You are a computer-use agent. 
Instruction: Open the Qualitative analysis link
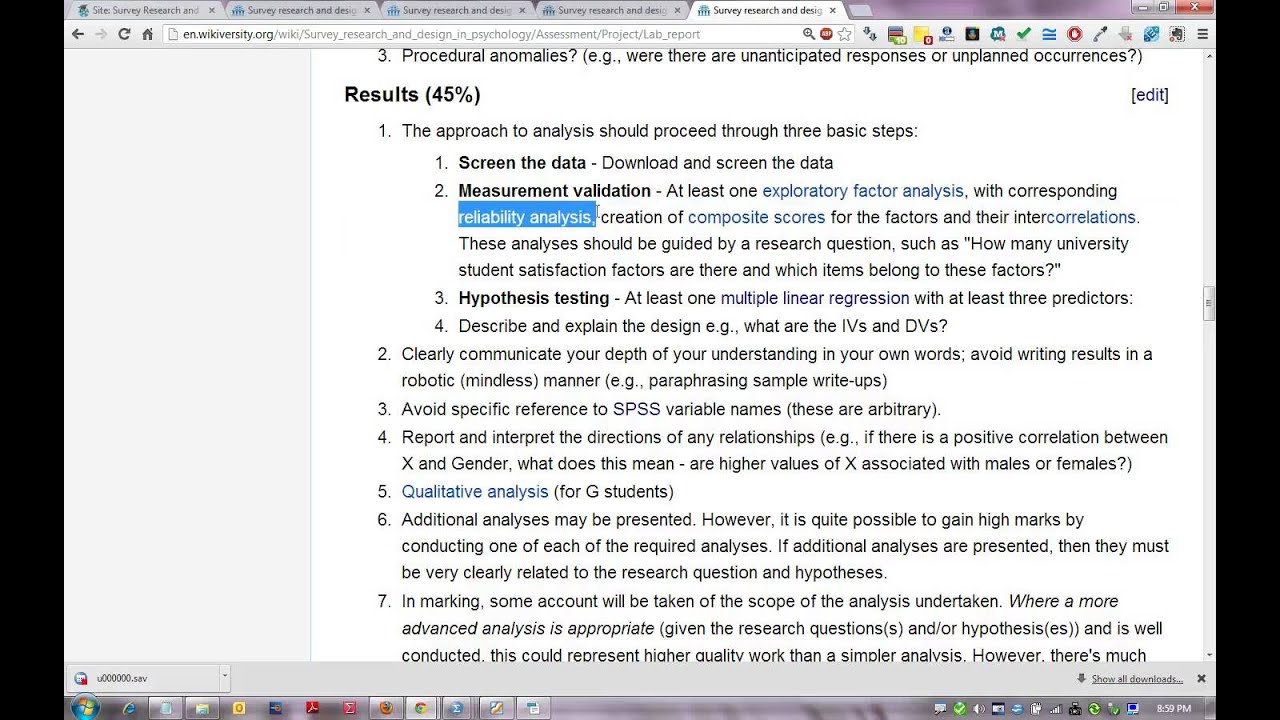[475, 492]
